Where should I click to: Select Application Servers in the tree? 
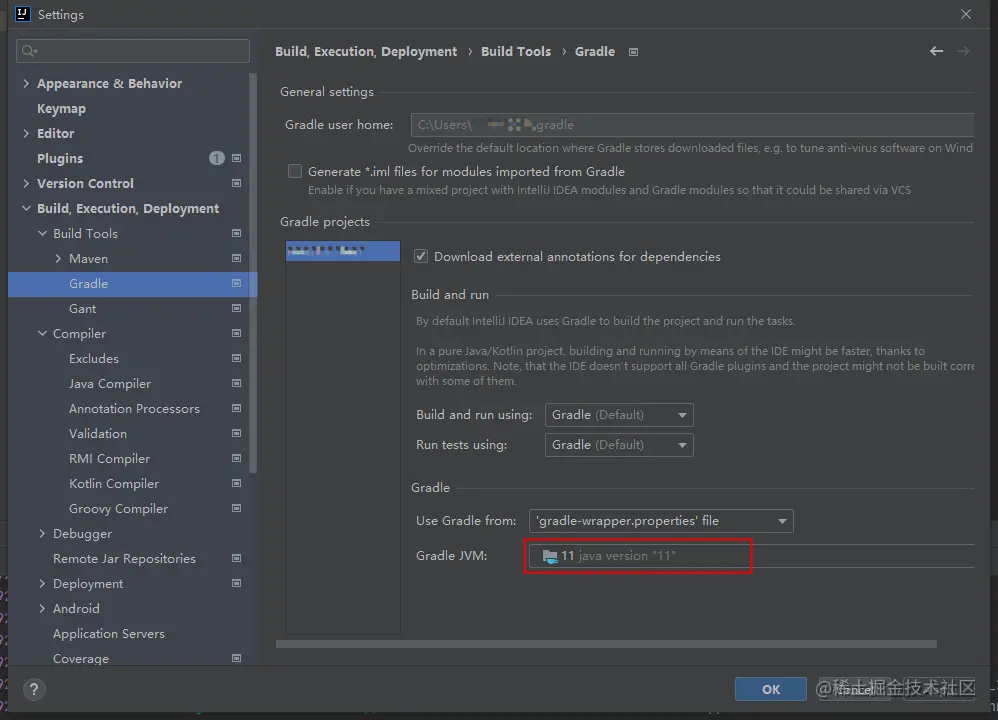click(109, 634)
